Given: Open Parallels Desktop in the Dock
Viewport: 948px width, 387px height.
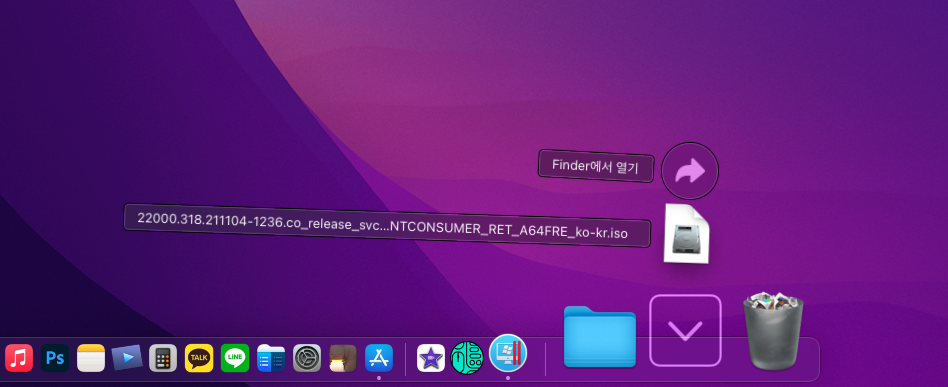Looking at the screenshot, I should [508, 353].
